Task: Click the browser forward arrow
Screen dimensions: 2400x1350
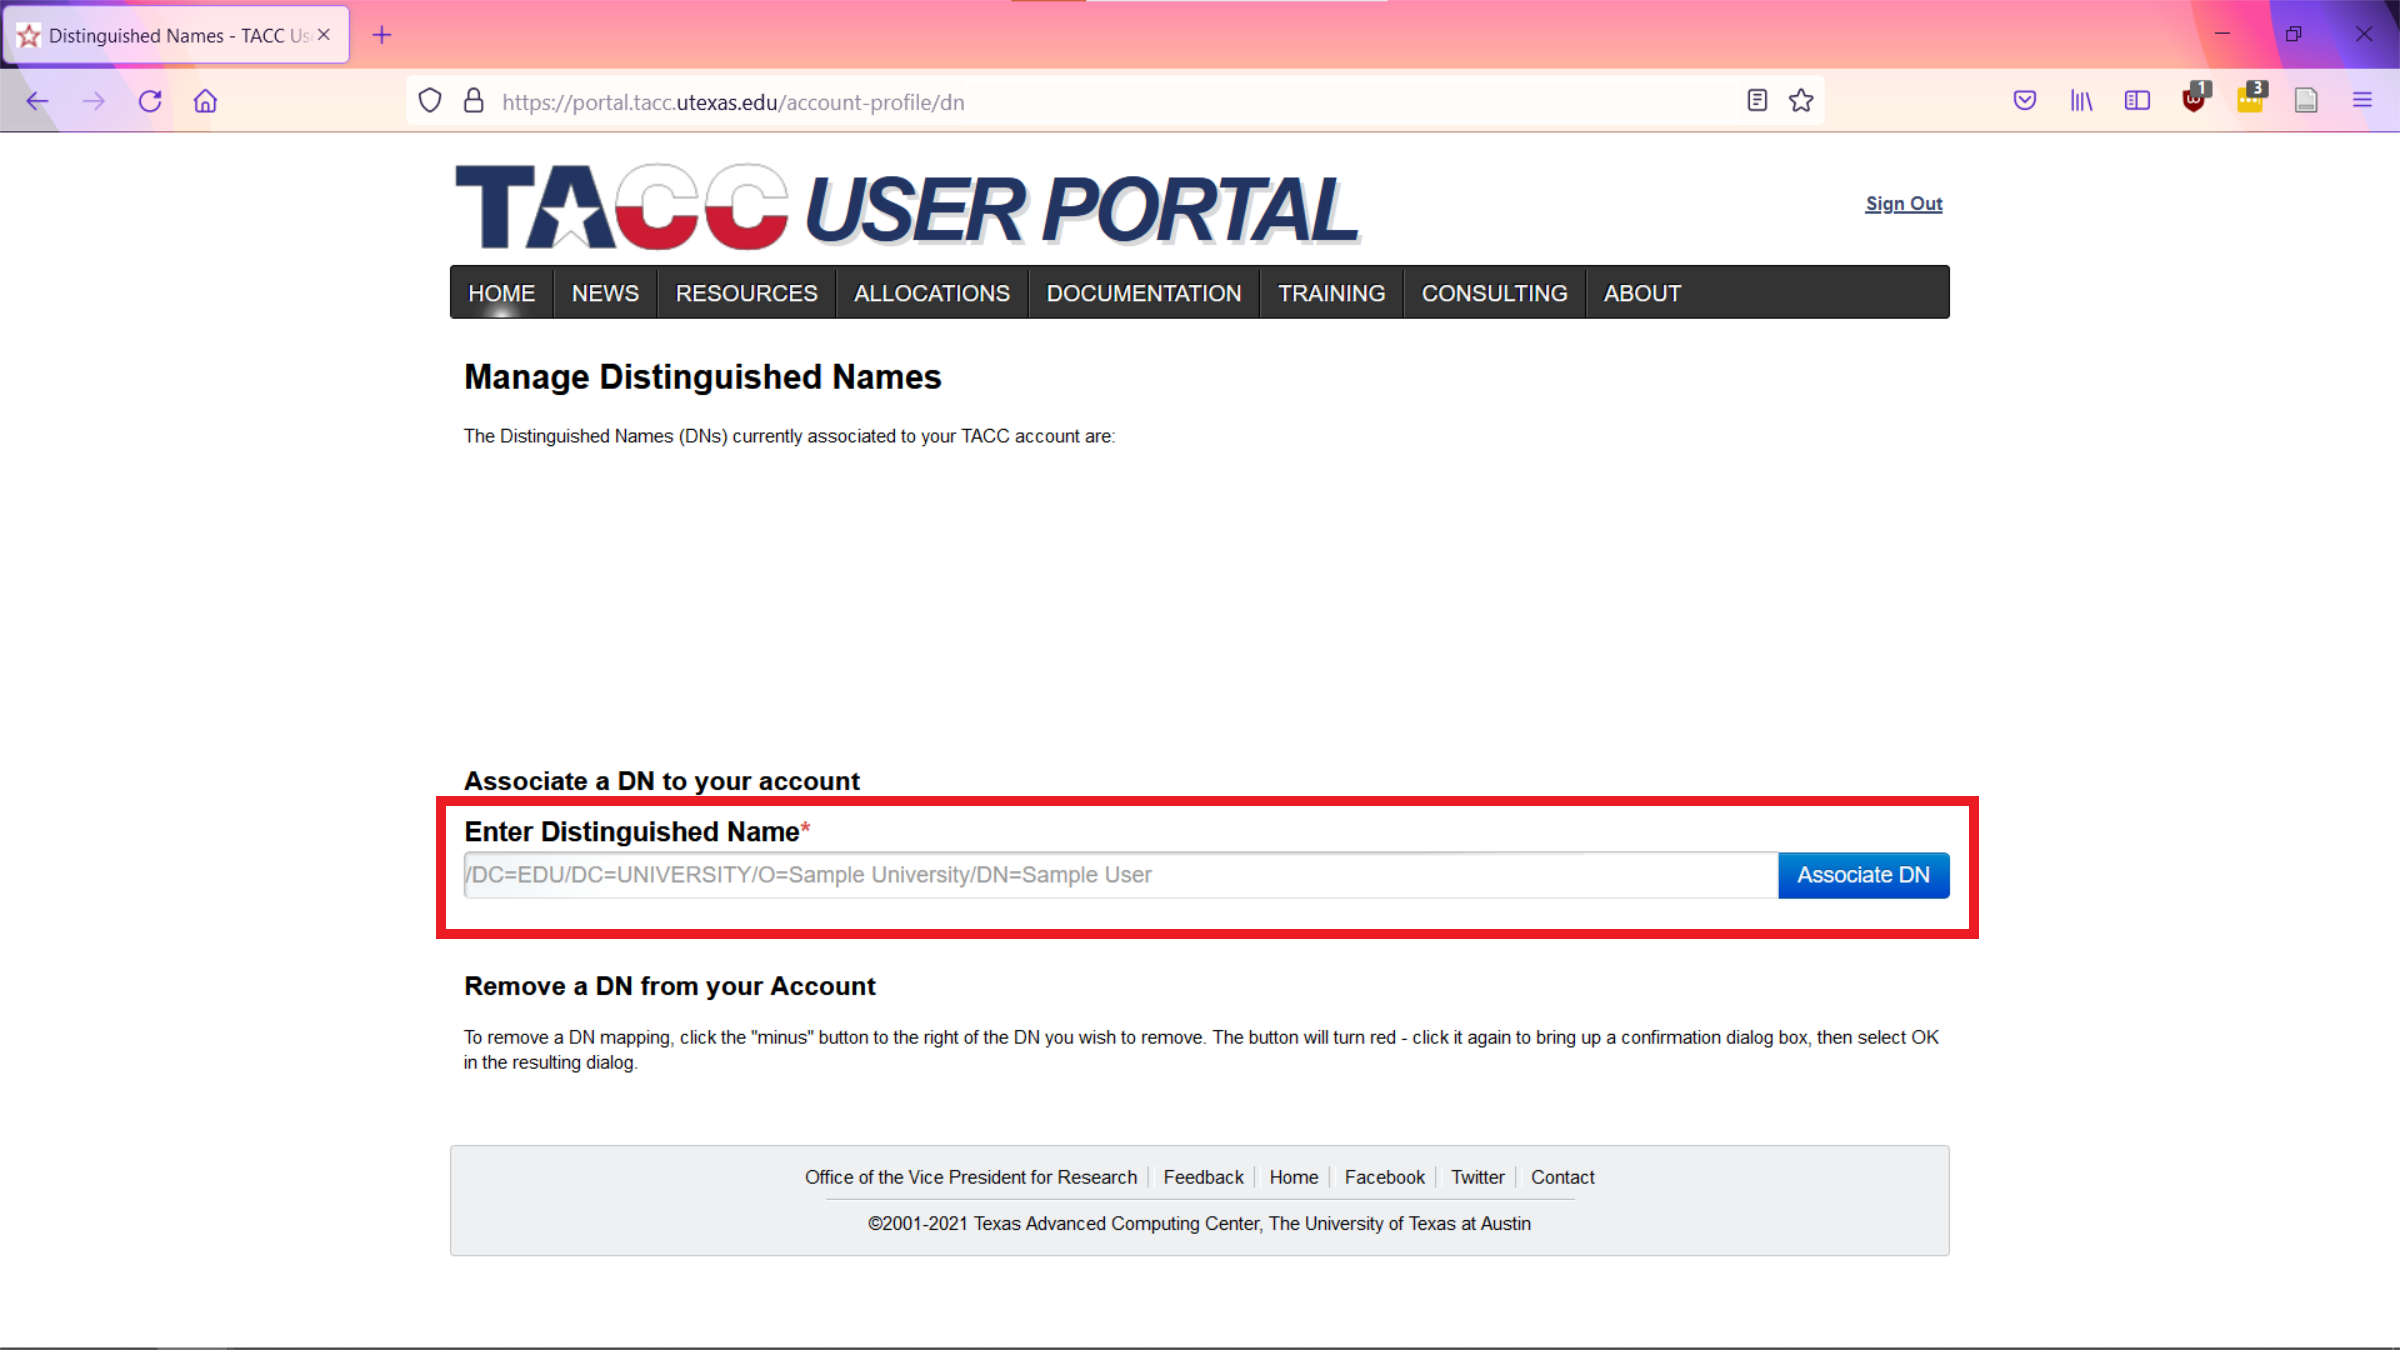Action: click(93, 101)
